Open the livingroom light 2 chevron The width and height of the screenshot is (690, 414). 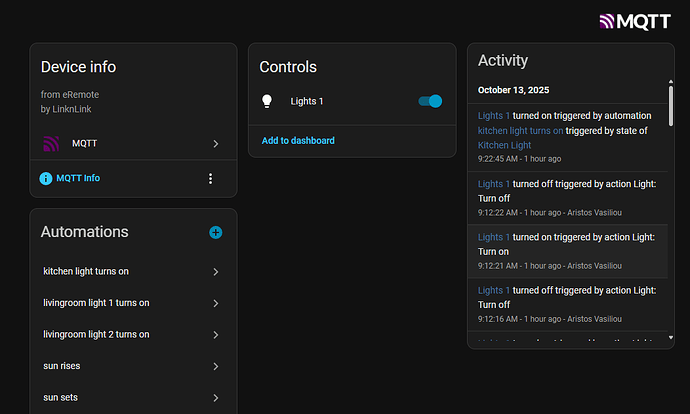(x=215, y=334)
